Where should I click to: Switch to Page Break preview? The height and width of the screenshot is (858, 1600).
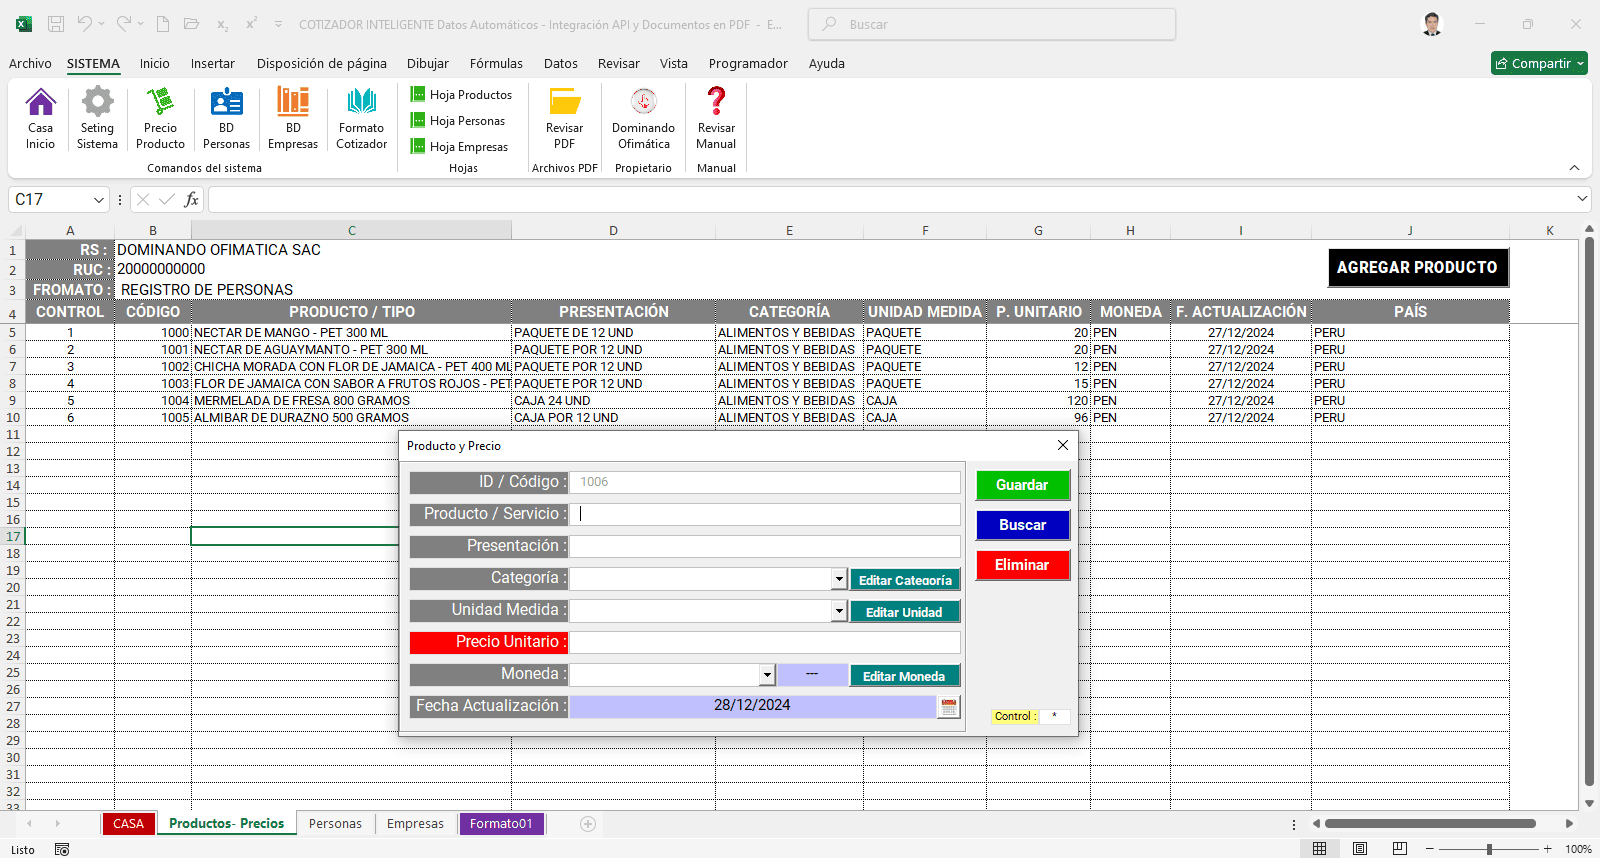click(1400, 849)
